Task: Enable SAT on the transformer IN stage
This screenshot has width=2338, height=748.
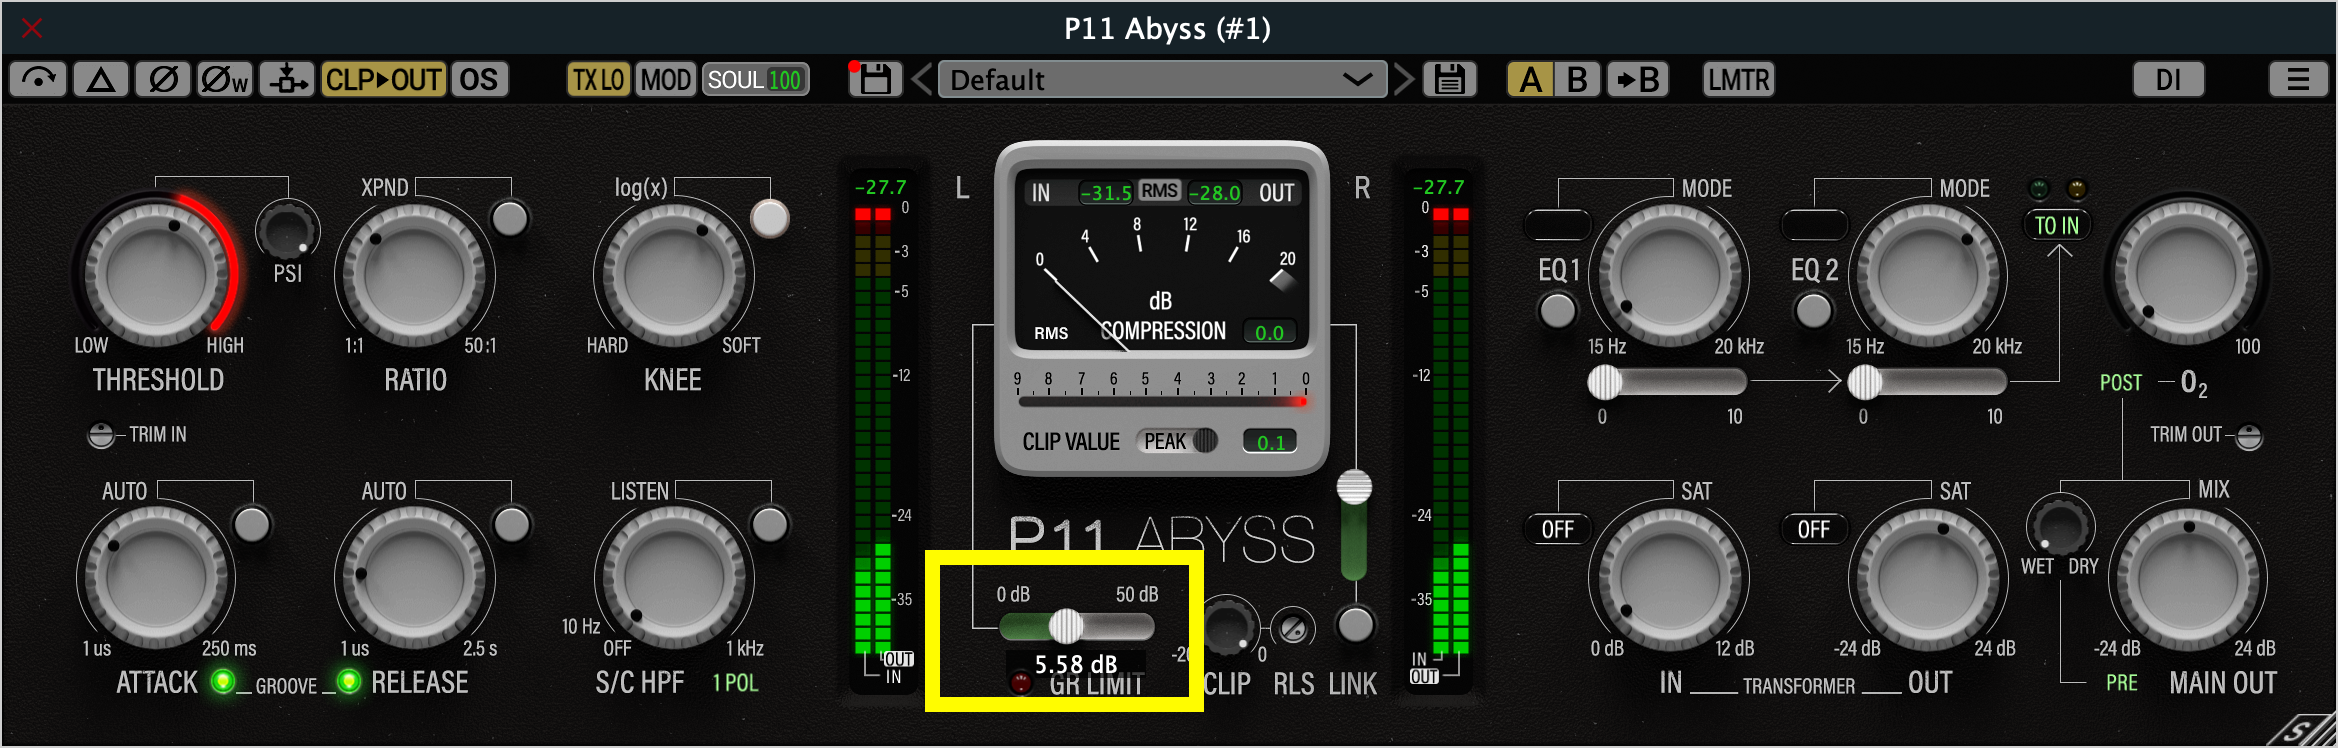Action: (1557, 529)
